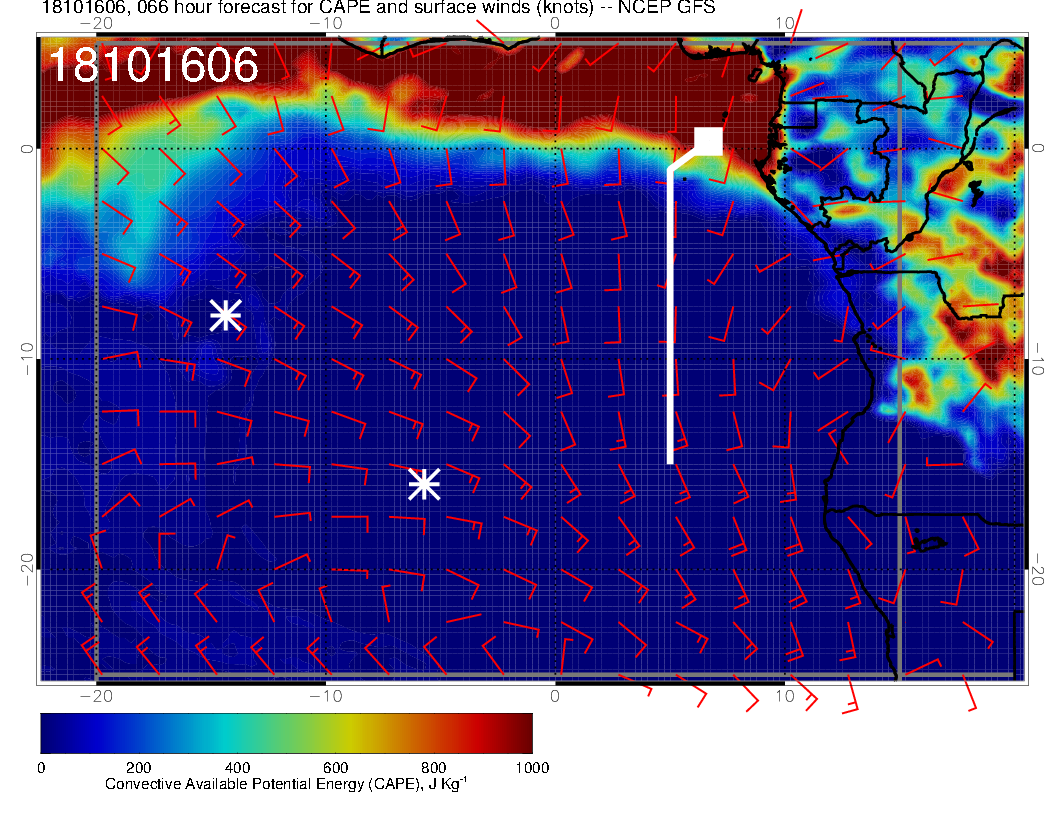Click the "10" longitude label on bottom axis
The width and height of the screenshot is (1056, 816).
(785, 695)
